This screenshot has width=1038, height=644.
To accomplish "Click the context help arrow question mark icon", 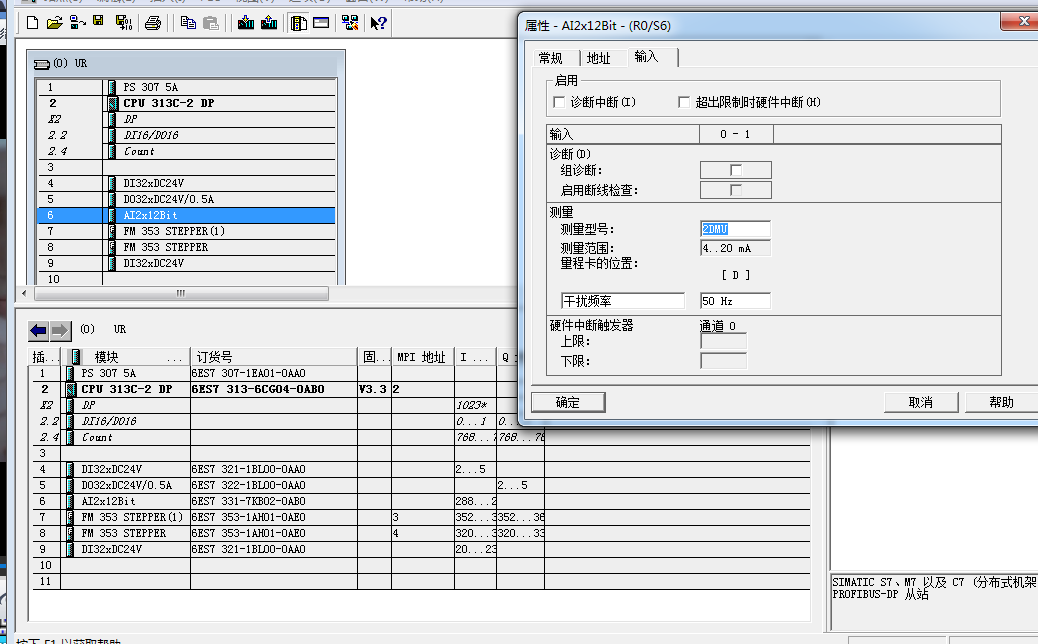I will (379, 23).
